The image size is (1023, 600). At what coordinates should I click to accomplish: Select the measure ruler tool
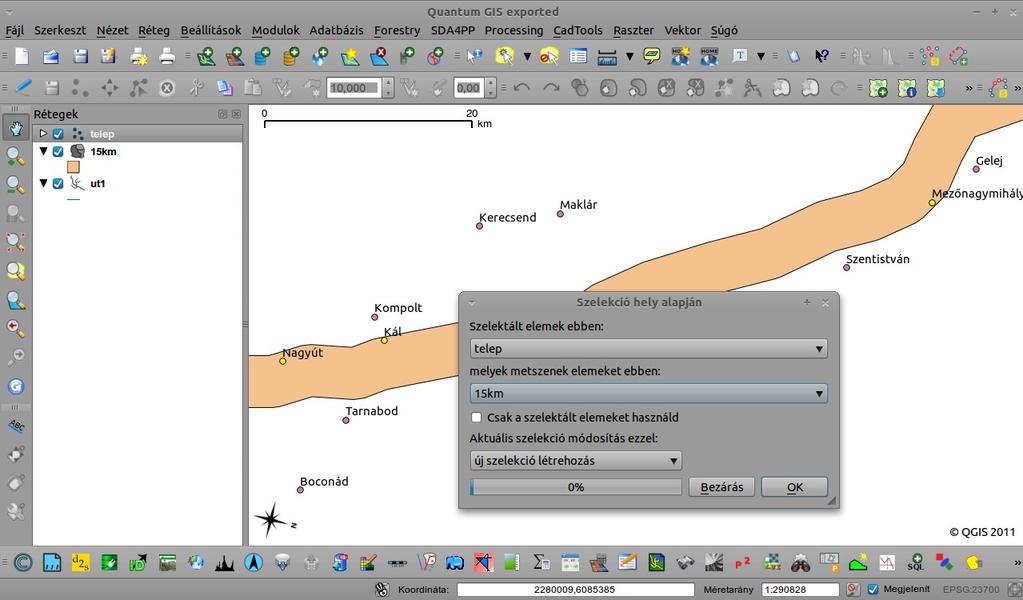(607, 56)
